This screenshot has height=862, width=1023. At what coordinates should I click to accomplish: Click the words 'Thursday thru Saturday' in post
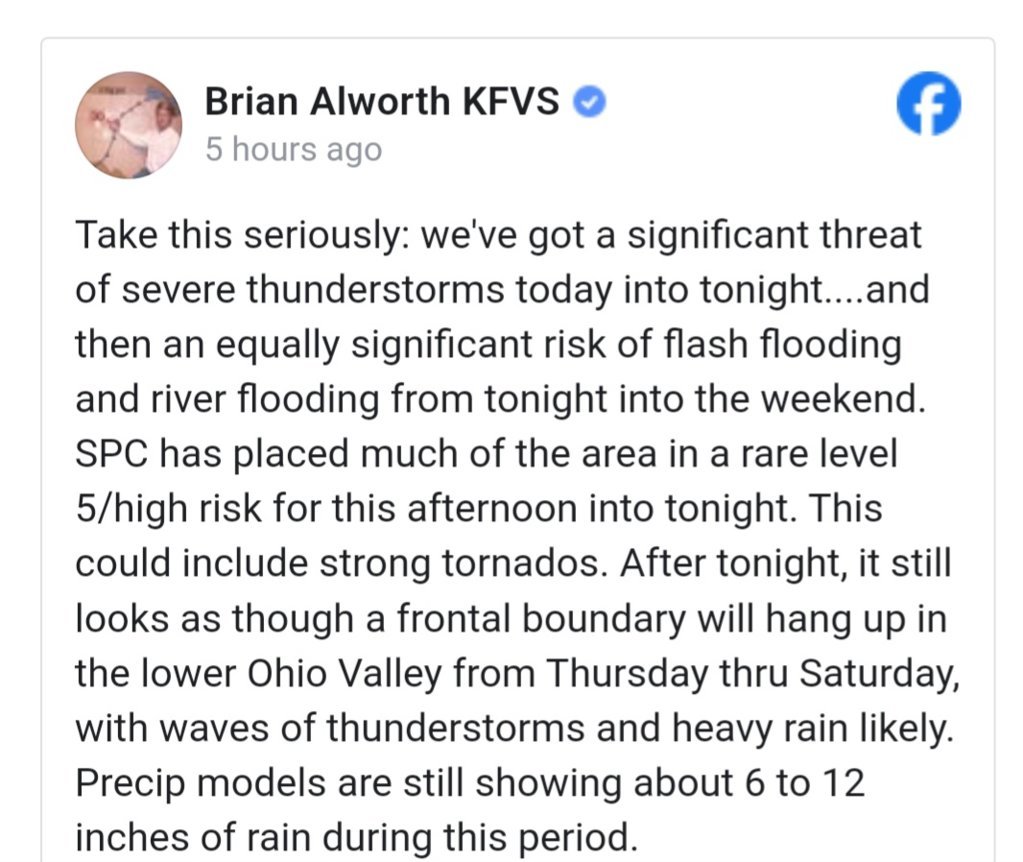750,673
